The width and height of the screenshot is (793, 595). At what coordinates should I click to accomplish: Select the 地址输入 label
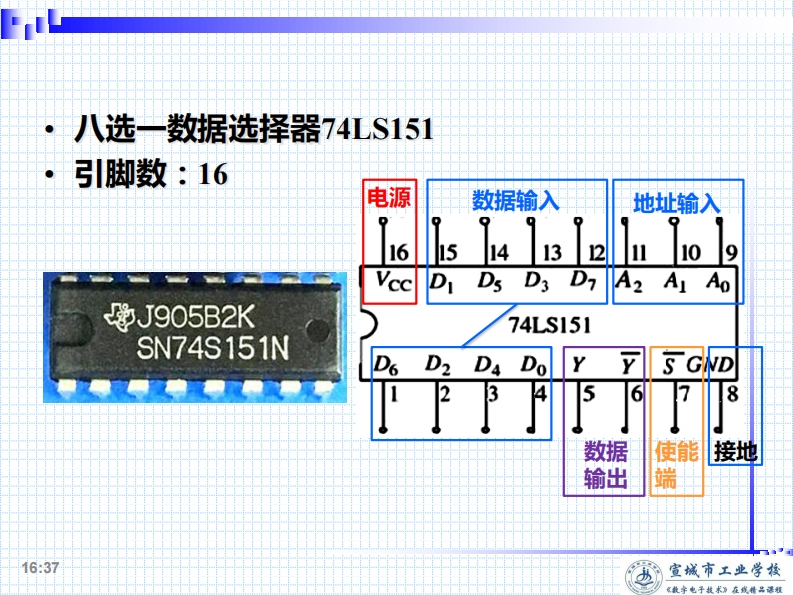tap(677, 202)
